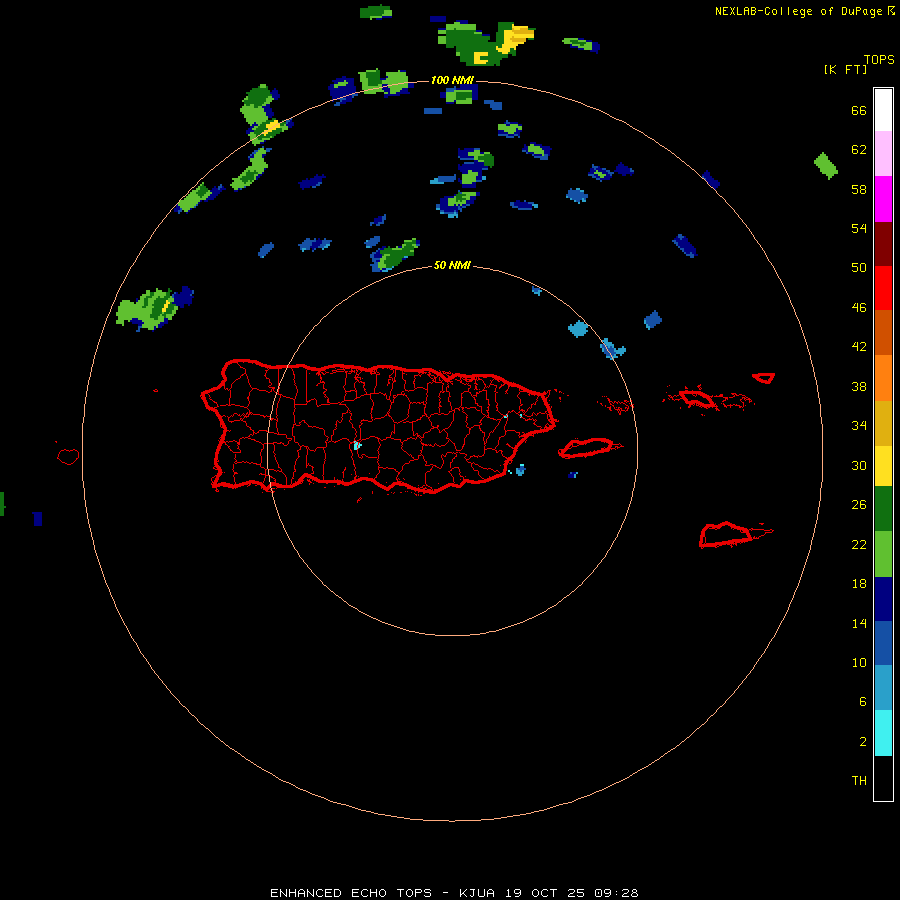Click the 58 legend value
This screenshot has height=900, width=900.
[859, 189]
